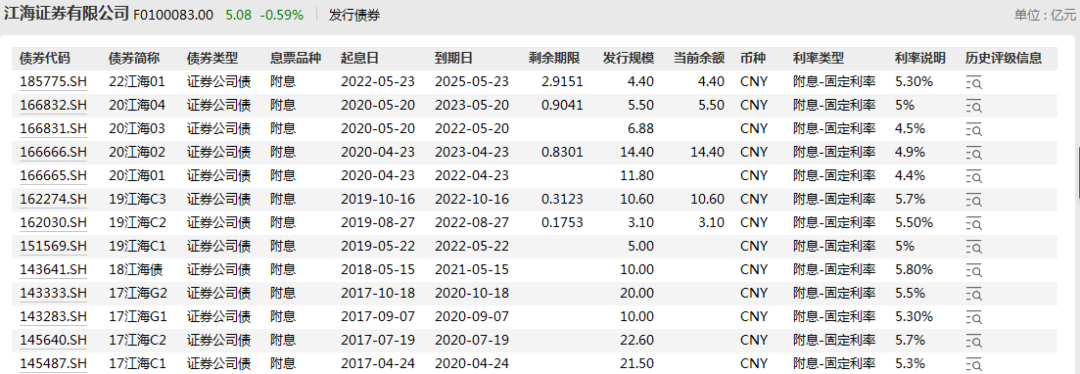
Task: Open rating history icon for 20江海04
Action: coord(974,106)
